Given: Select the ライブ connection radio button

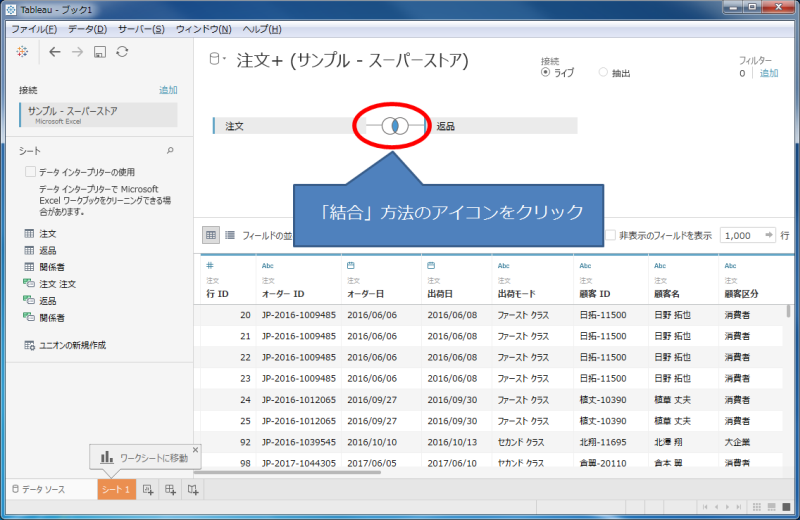Looking at the screenshot, I should [x=545, y=72].
